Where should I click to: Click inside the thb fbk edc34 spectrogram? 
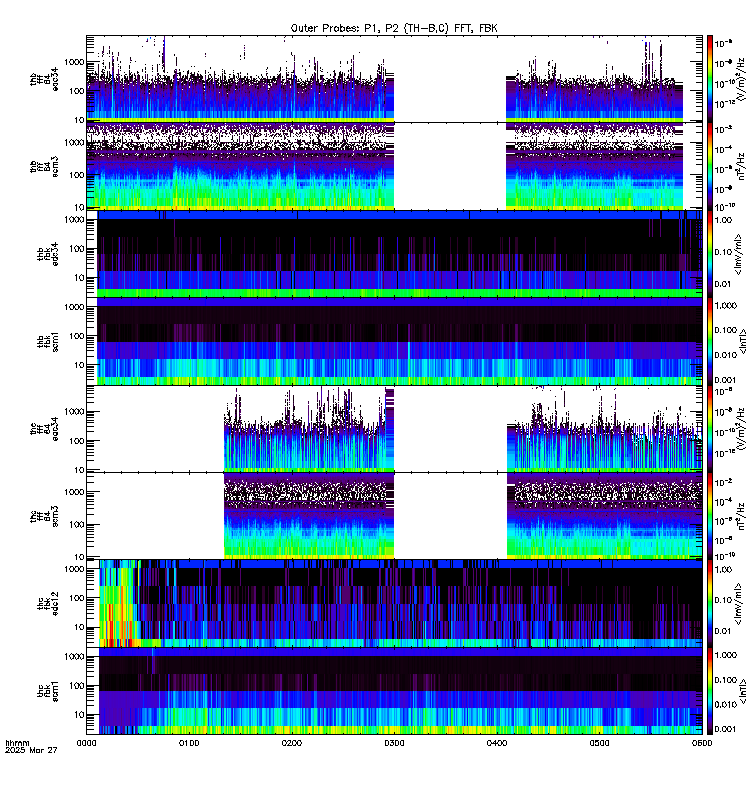pyautogui.click(x=394, y=254)
